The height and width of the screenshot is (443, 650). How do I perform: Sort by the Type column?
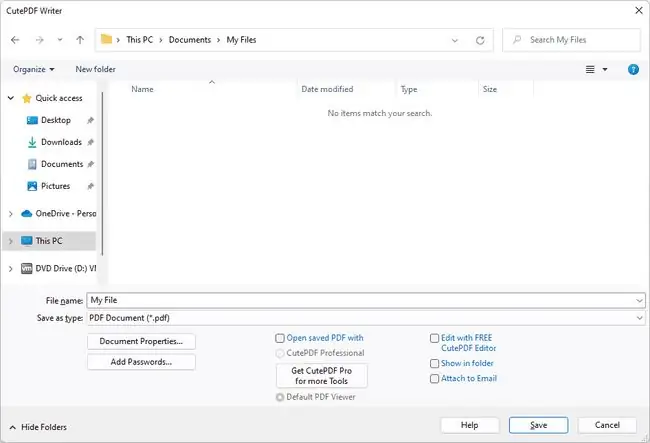[x=409, y=89]
